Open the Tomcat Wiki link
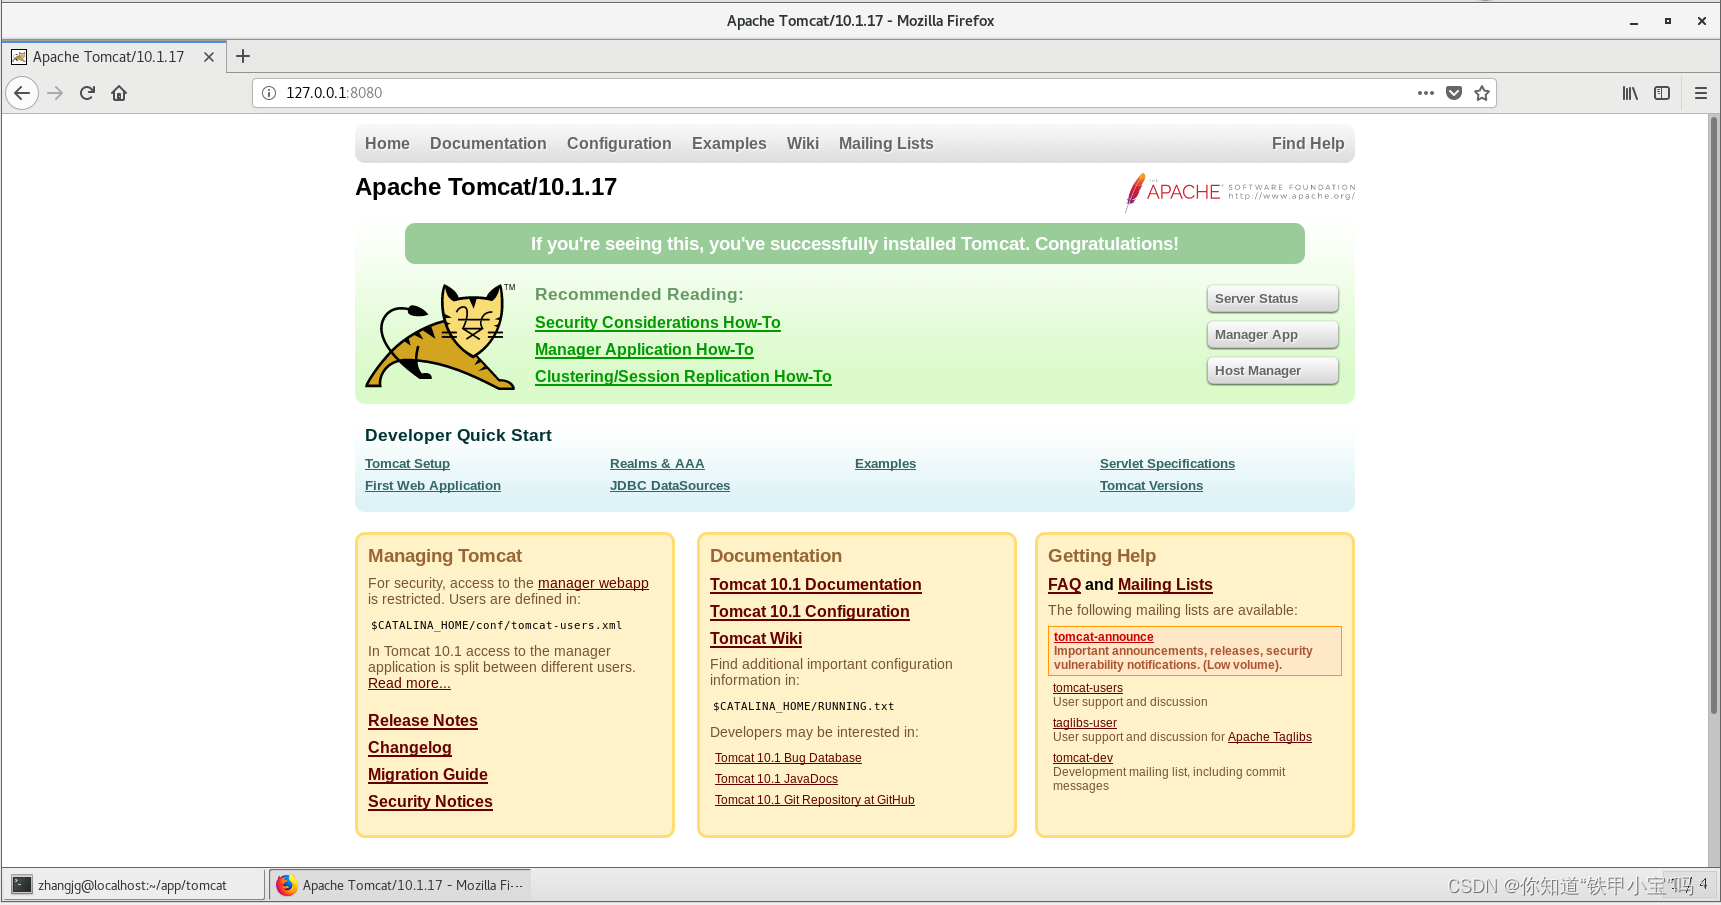Image resolution: width=1721 pixels, height=905 pixels. [755, 638]
